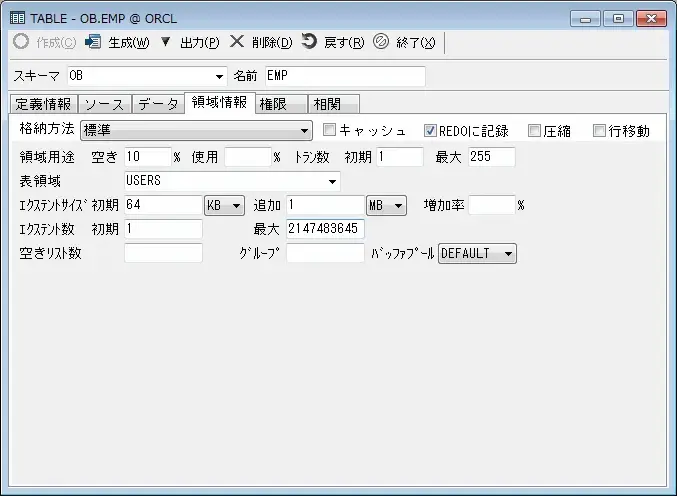Click the エクステント数 初期 field
This screenshot has height=496, width=677.
point(163,229)
